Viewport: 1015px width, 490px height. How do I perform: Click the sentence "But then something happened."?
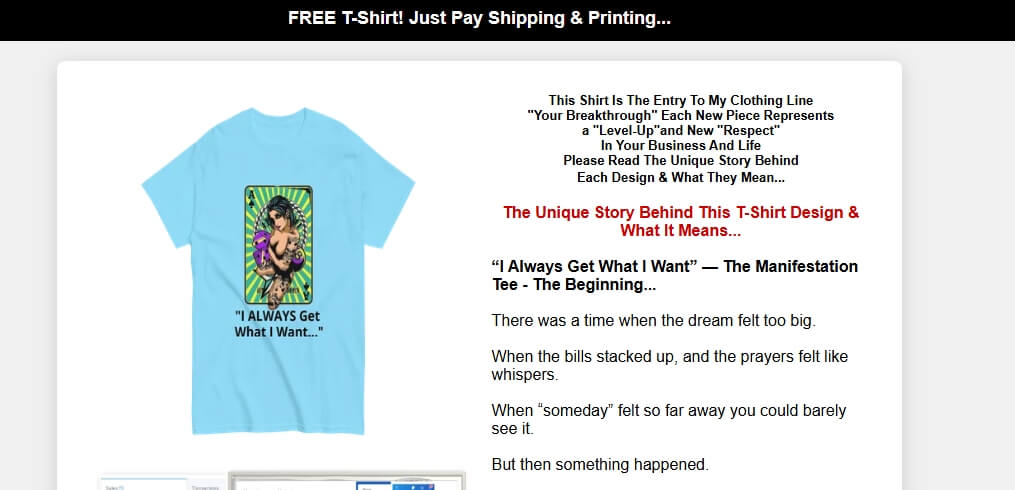[x=600, y=464]
